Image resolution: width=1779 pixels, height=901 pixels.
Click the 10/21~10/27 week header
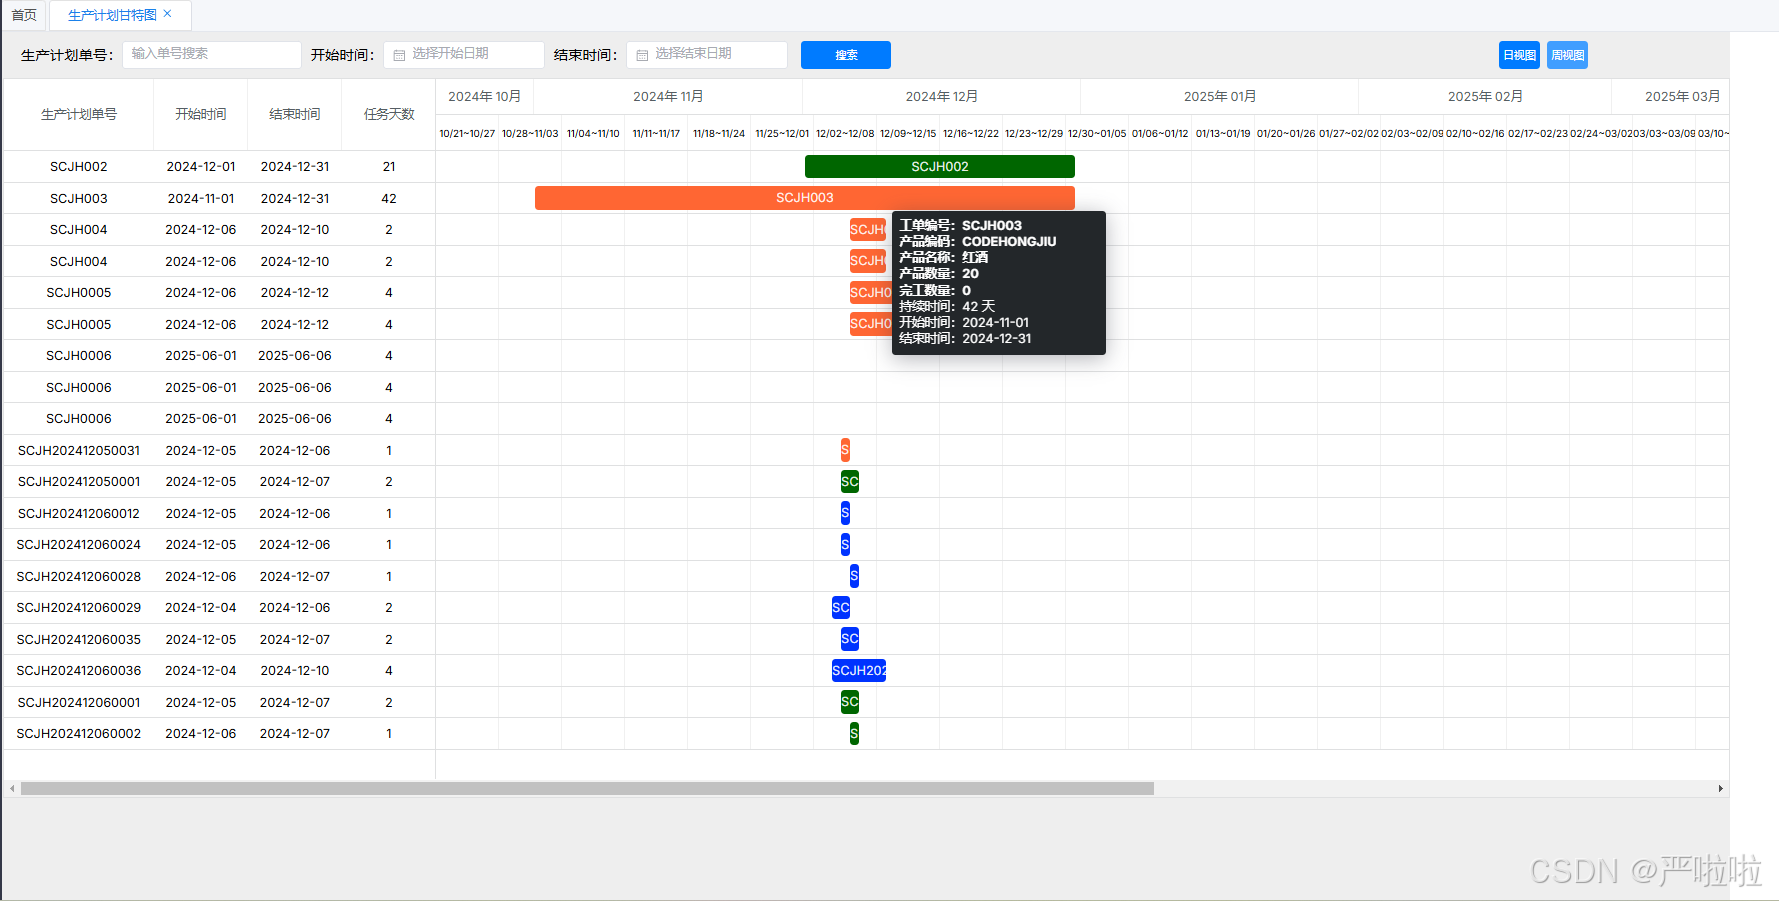(x=467, y=133)
